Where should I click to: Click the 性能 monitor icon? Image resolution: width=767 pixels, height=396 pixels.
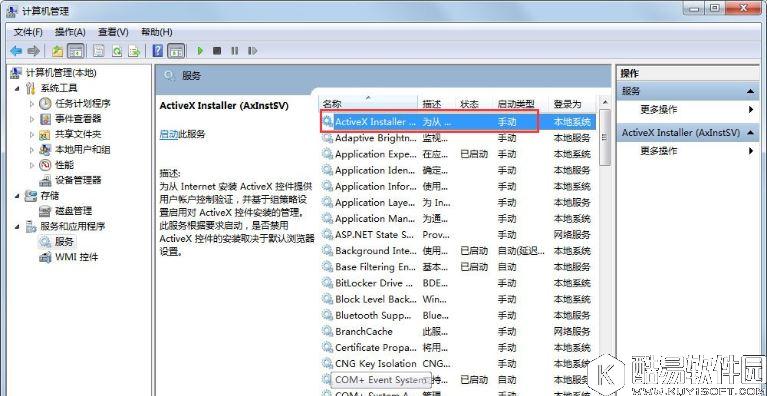[45, 165]
